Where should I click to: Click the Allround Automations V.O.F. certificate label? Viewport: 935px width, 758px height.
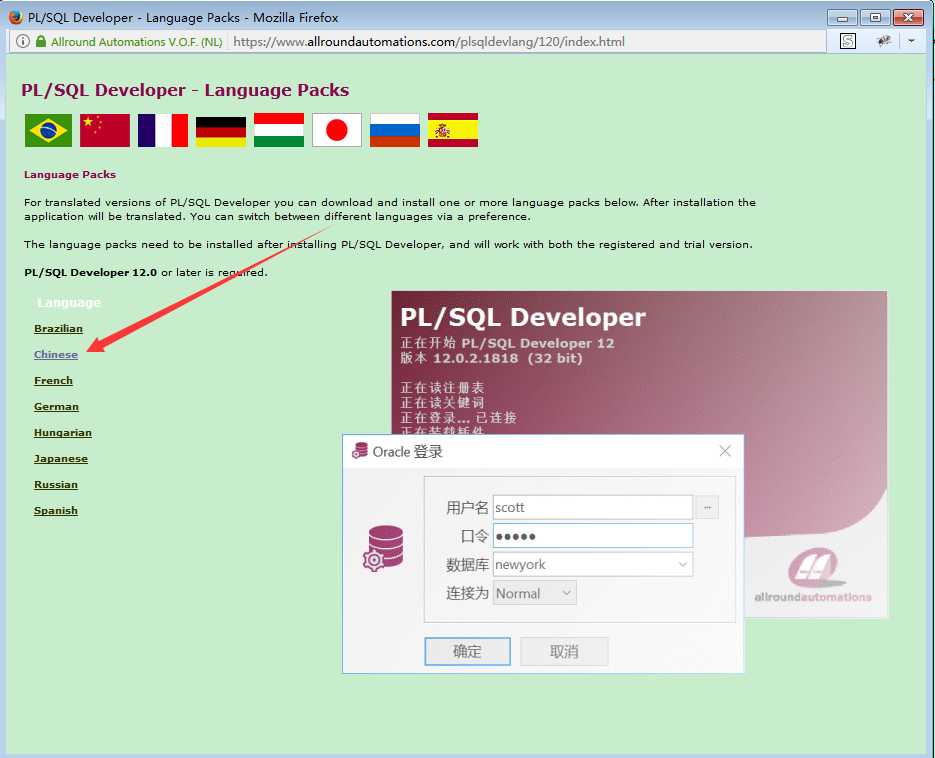137,42
